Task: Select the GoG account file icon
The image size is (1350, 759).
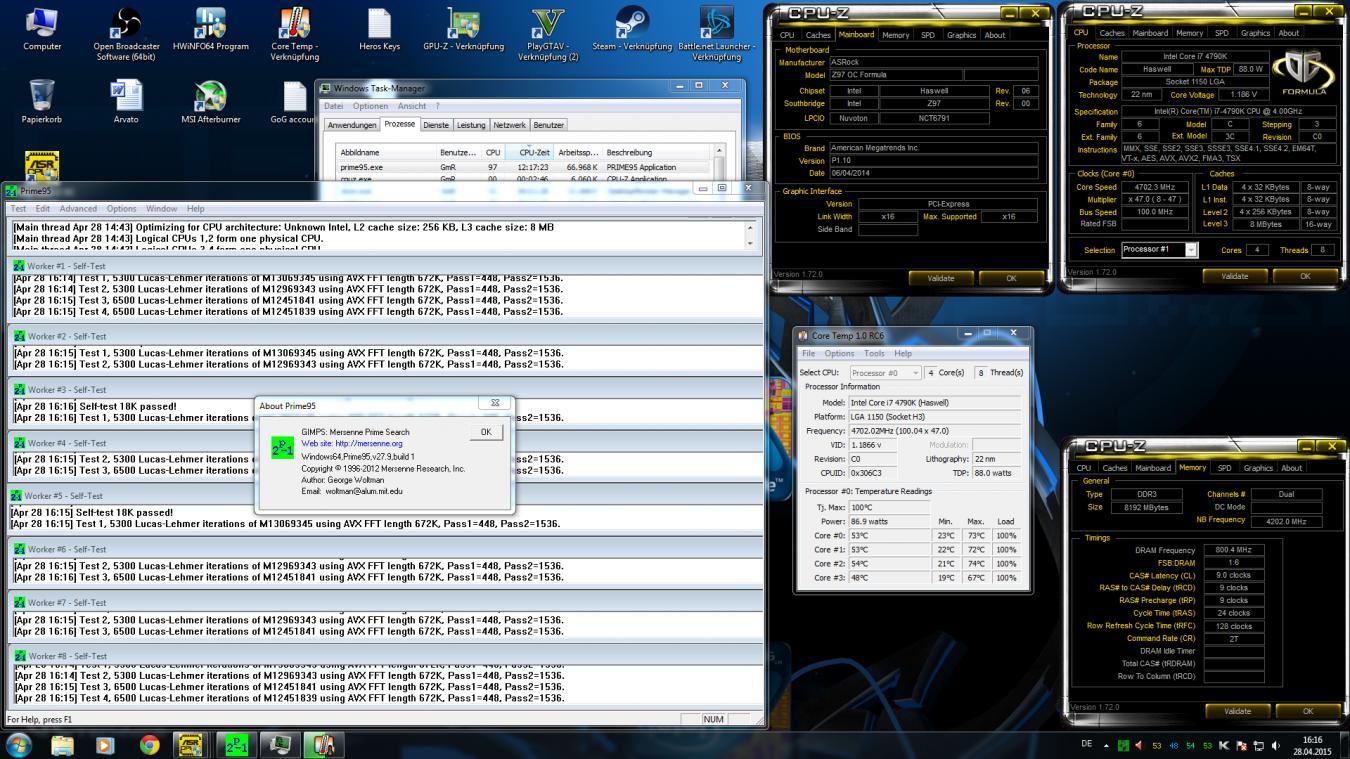Action: [x=294, y=102]
